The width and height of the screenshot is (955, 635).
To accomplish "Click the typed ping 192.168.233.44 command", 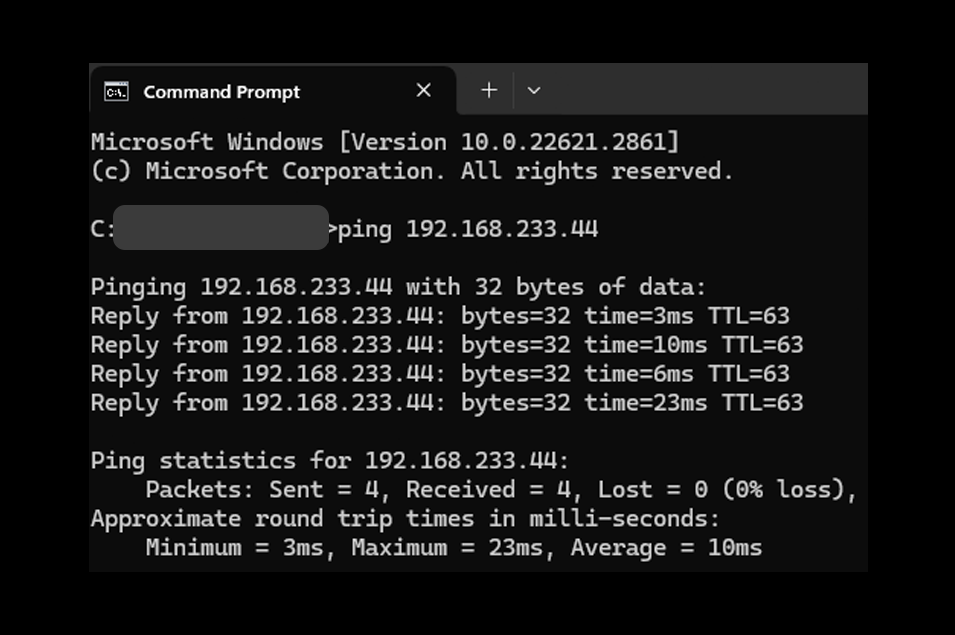I will tap(468, 229).
